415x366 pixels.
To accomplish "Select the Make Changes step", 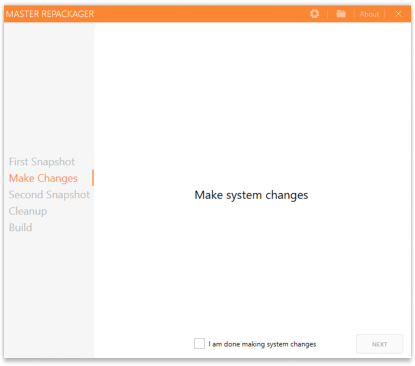I will 43,178.
